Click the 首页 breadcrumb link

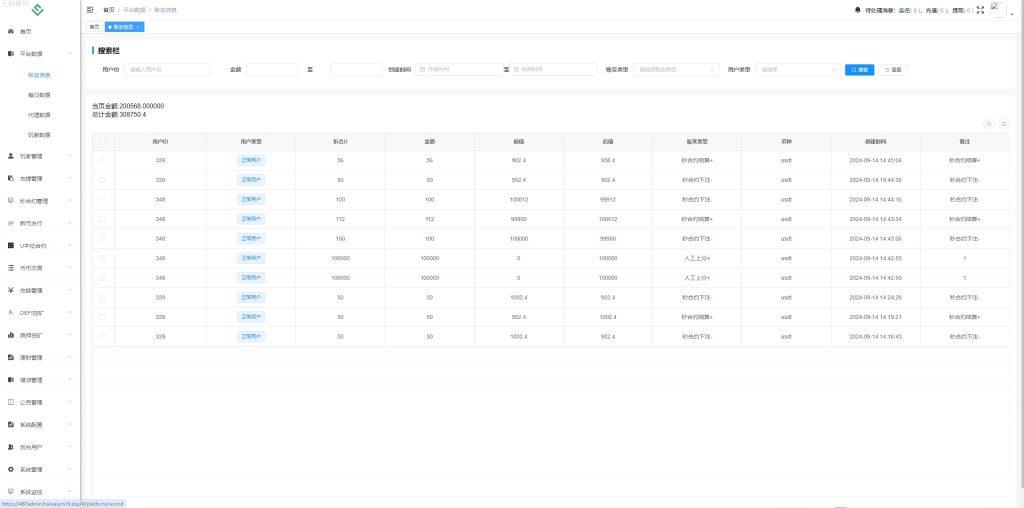[x=108, y=10]
